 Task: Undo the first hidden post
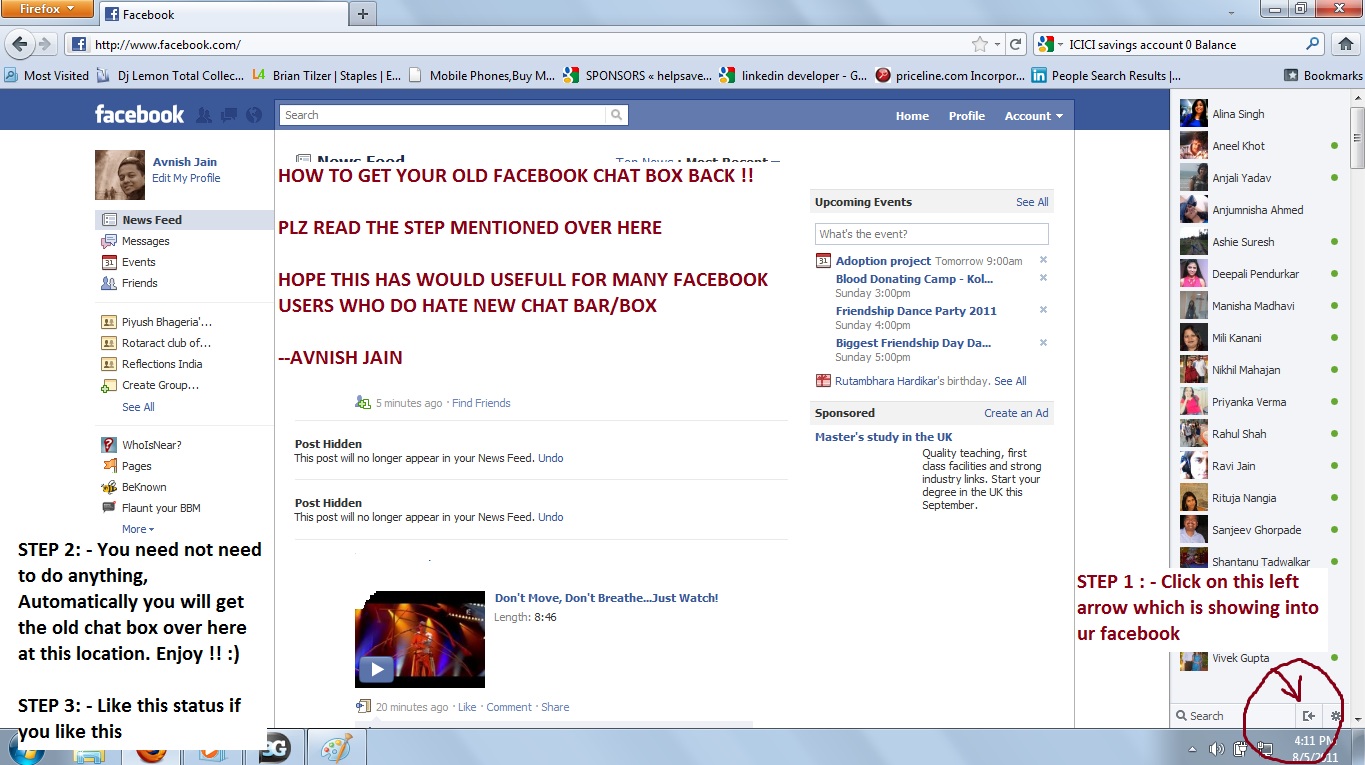(x=551, y=458)
